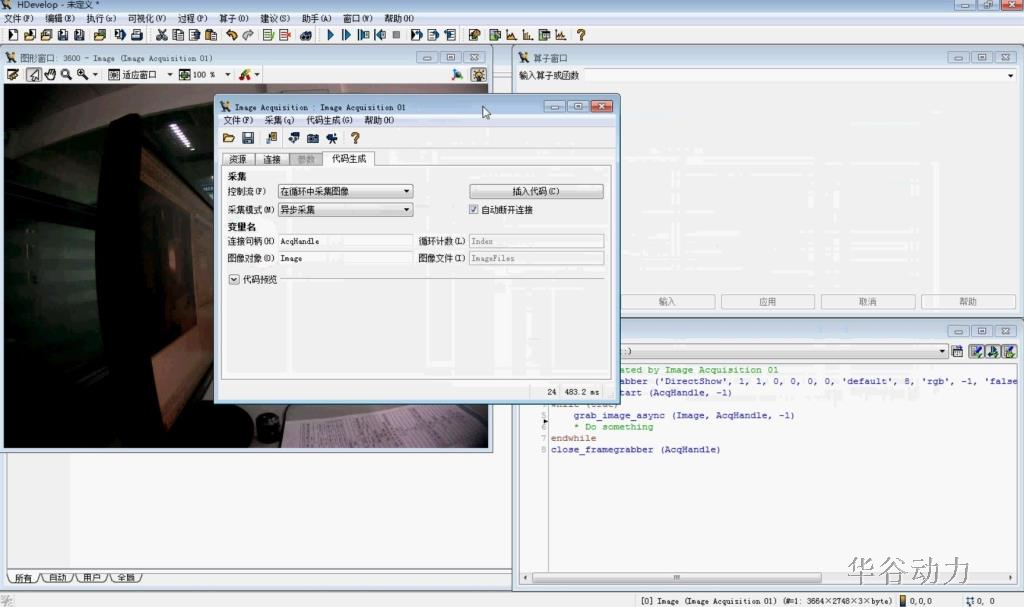Click the Copy icon in main toolbar

point(178,35)
